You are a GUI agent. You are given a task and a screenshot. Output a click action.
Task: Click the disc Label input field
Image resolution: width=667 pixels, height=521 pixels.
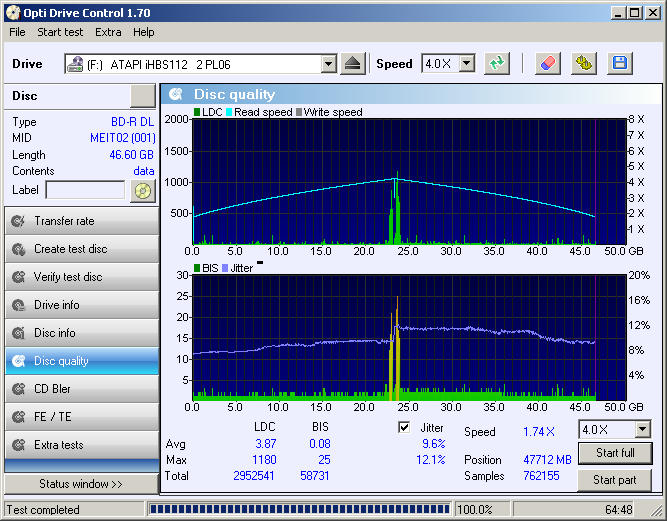coord(85,190)
